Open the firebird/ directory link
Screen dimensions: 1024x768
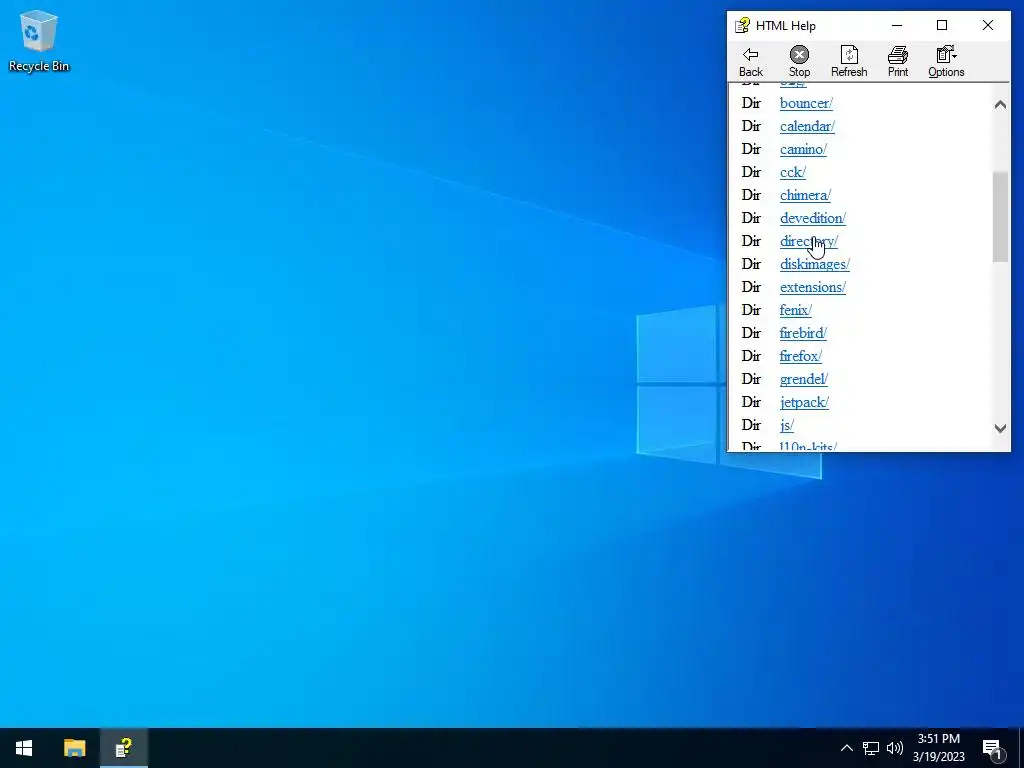tap(803, 333)
